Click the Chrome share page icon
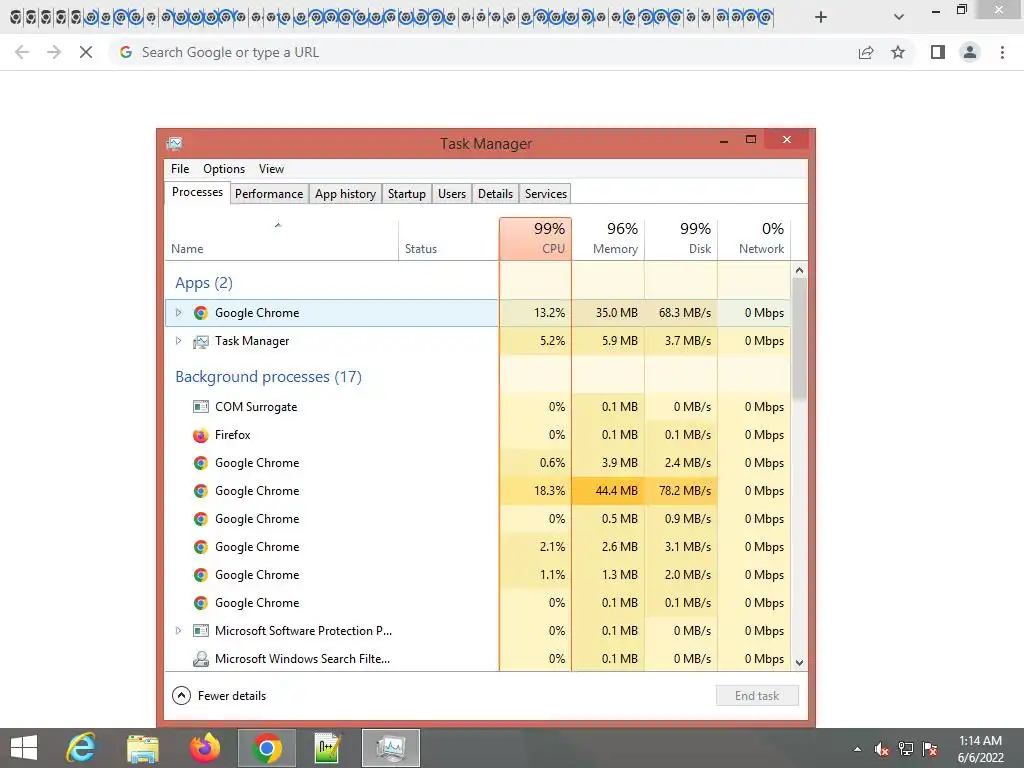1024x768 pixels. [866, 52]
